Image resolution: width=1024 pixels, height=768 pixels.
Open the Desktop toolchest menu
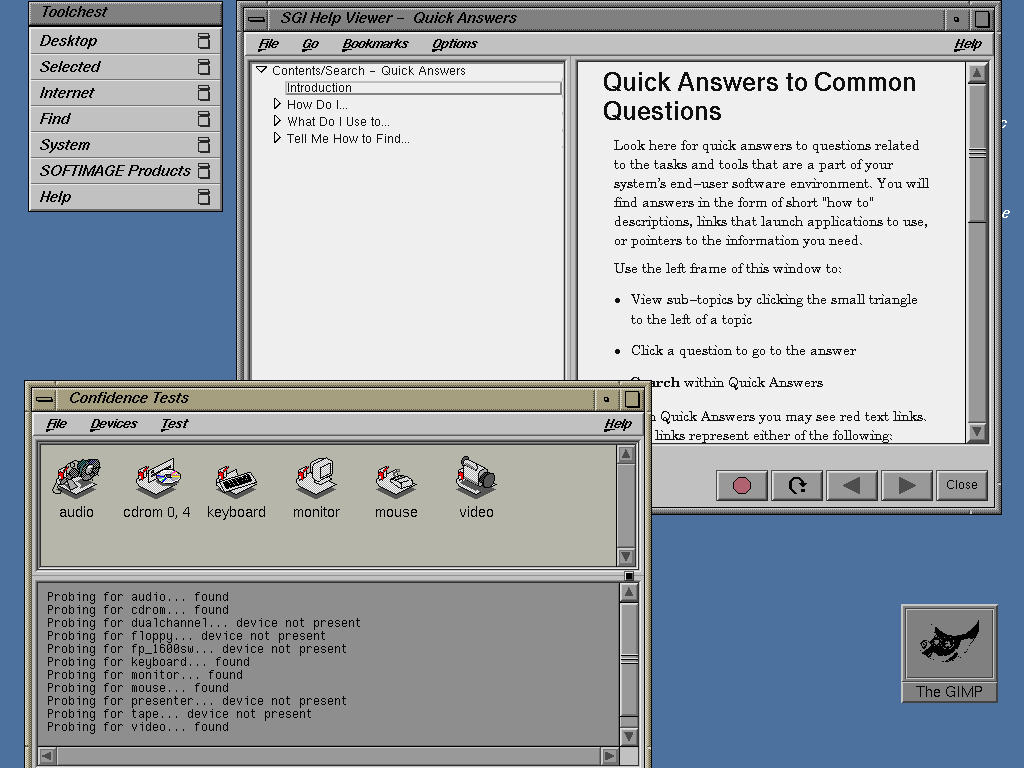(125, 41)
